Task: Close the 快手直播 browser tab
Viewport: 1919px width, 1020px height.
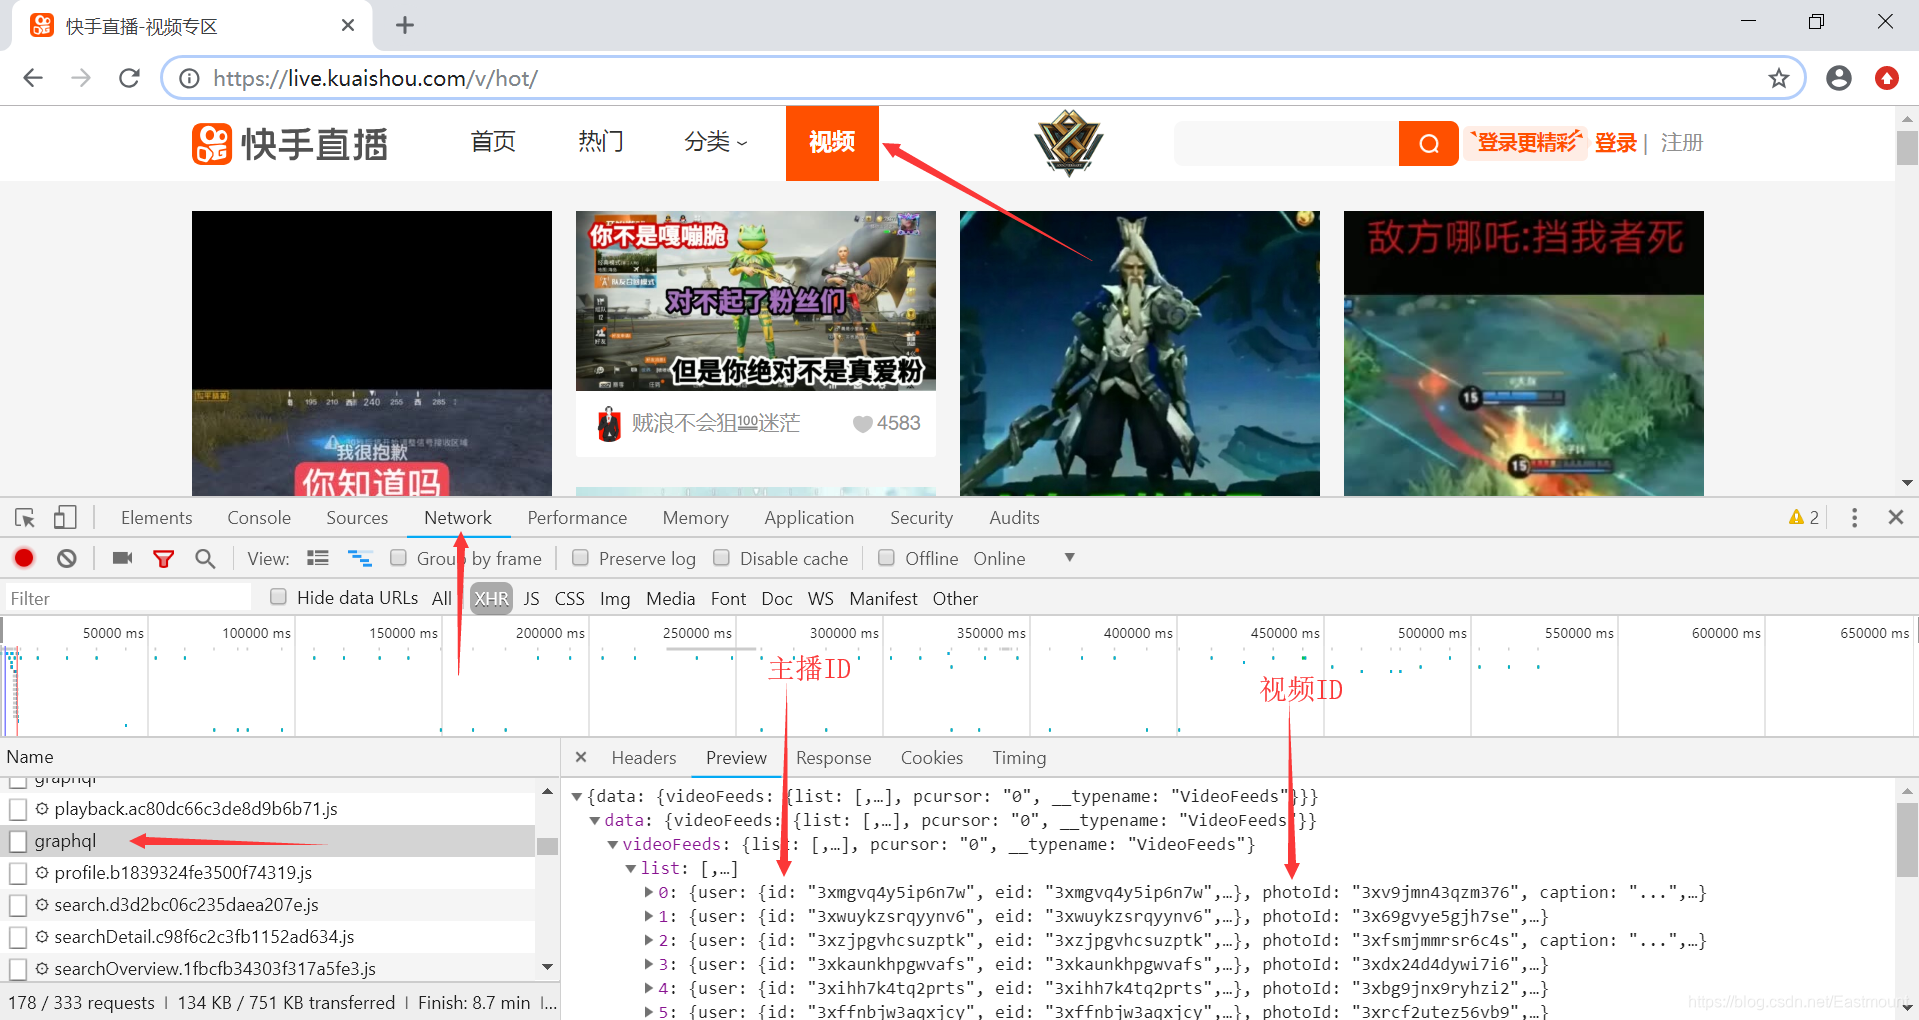Action: pos(347,25)
